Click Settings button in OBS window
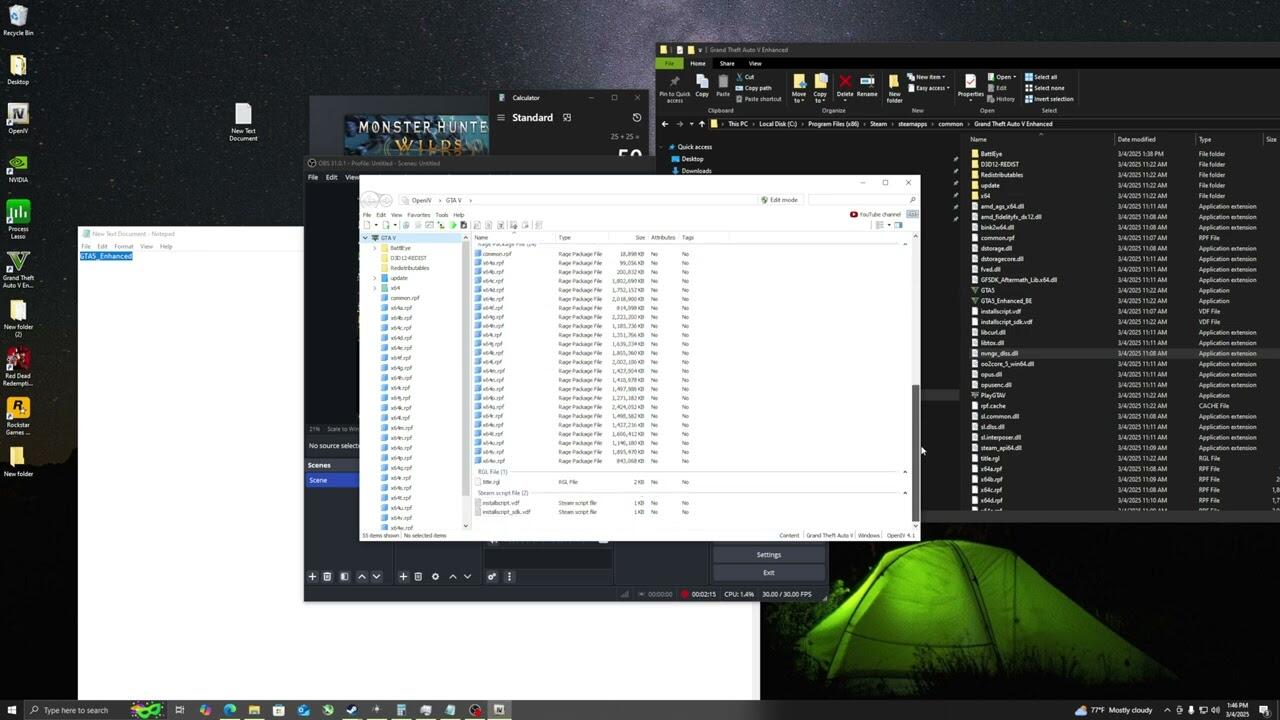This screenshot has width=1280, height=720. click(x=768, y=554)
